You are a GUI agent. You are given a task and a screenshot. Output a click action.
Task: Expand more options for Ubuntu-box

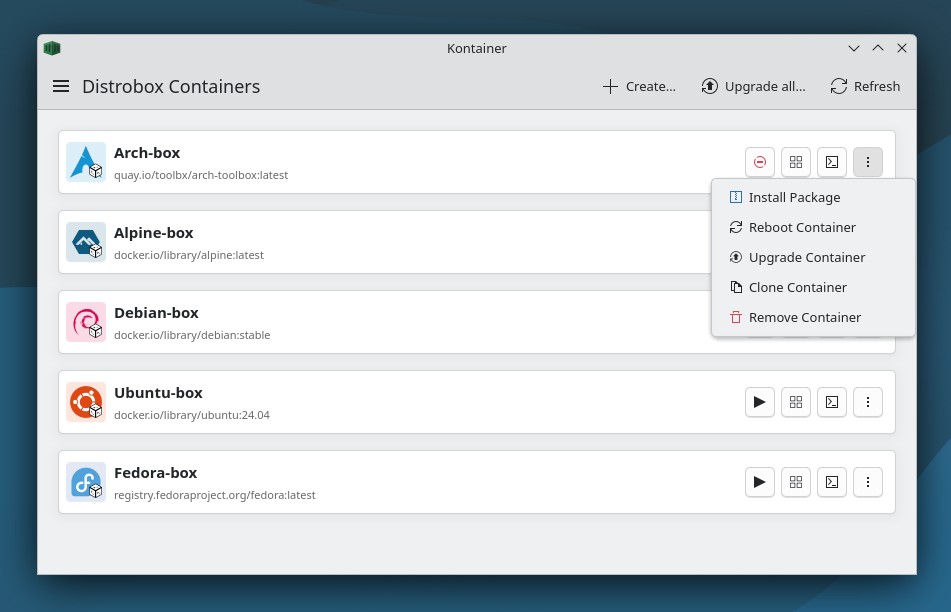click(x=868, y=402)
